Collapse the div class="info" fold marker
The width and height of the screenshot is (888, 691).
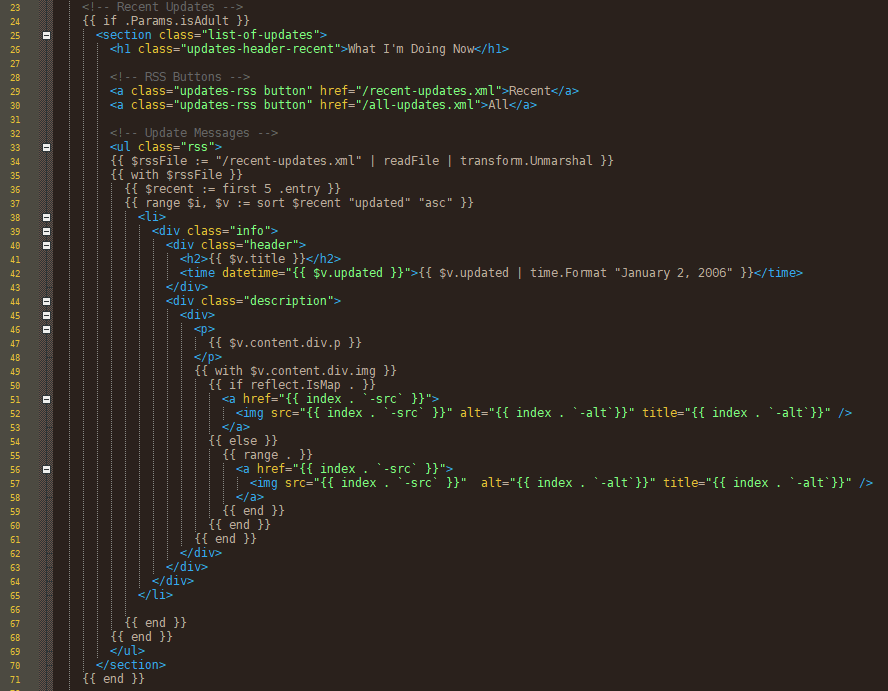point(46,230)
